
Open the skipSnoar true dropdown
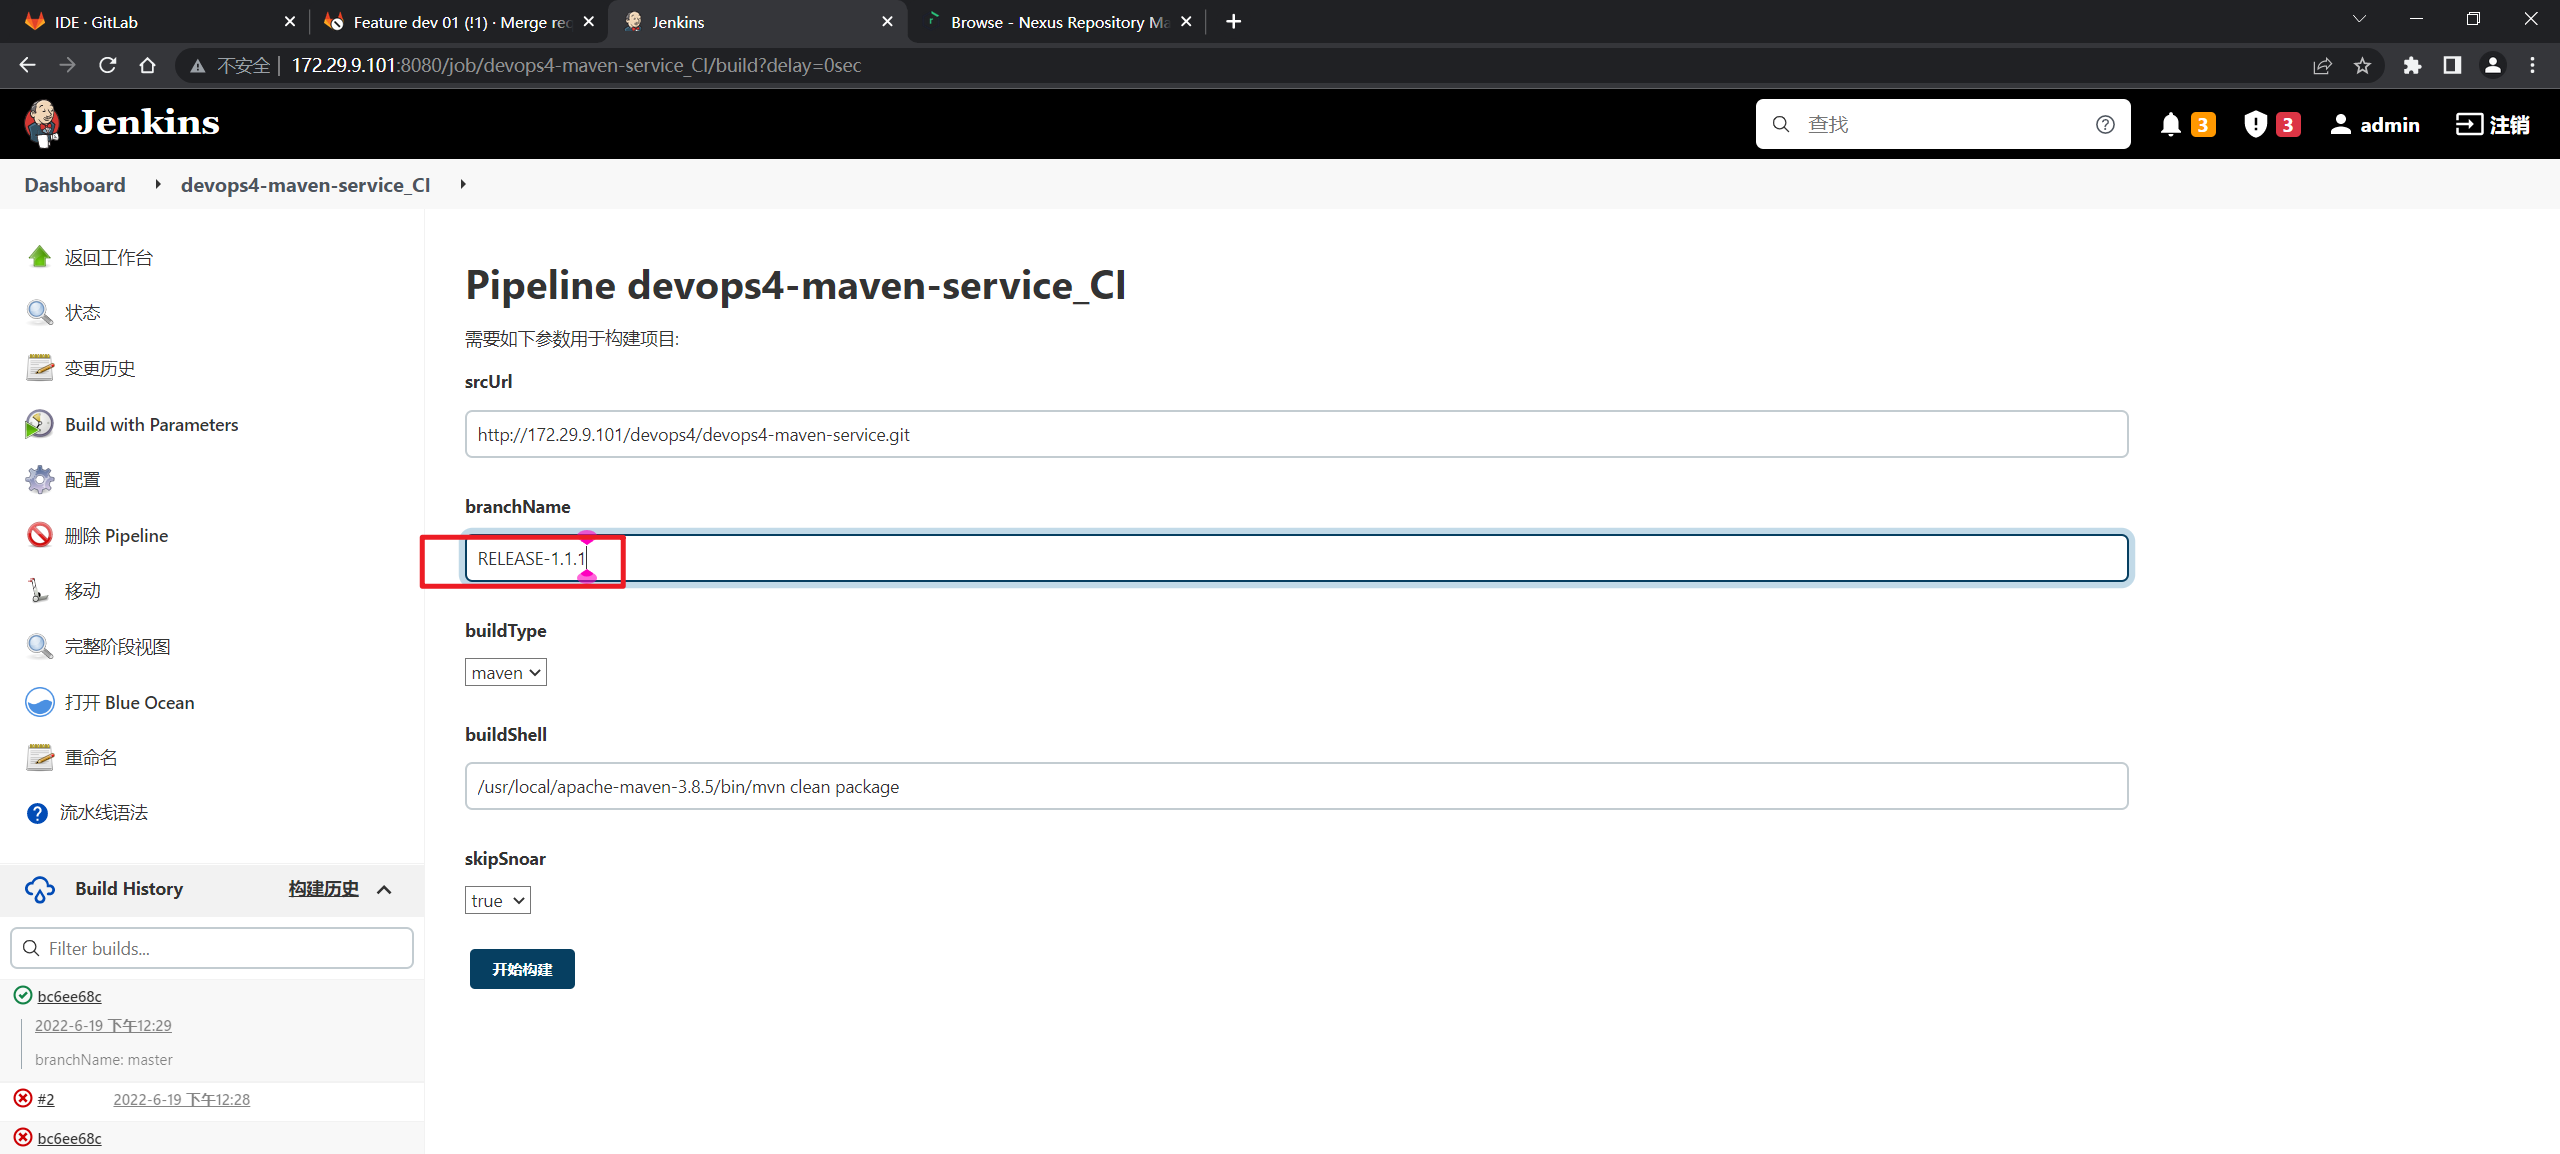coord(497,901)
